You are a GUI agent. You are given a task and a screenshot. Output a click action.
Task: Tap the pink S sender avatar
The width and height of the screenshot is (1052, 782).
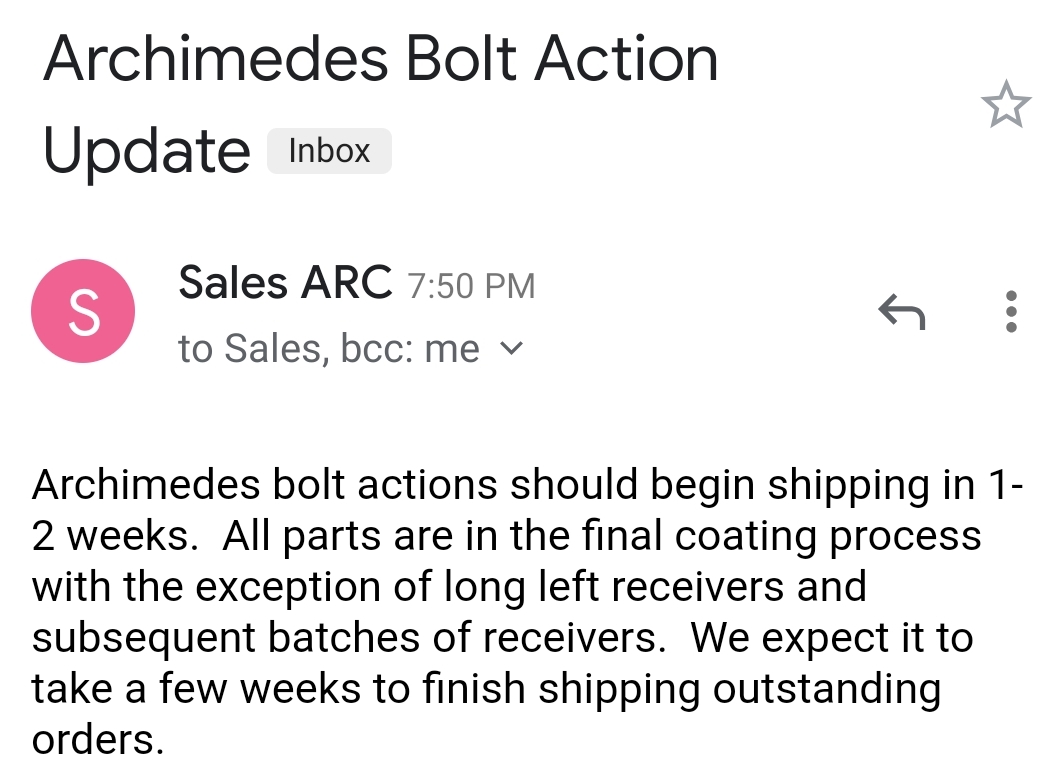[83, 311]
